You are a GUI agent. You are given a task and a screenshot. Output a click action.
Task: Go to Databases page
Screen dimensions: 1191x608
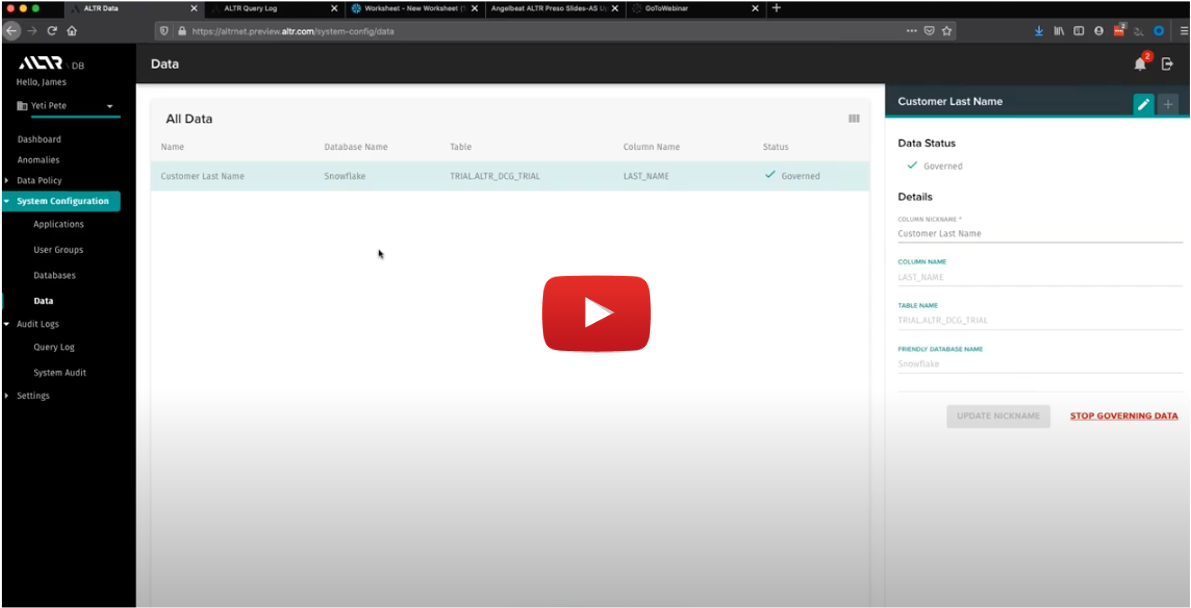coord(55,275)
